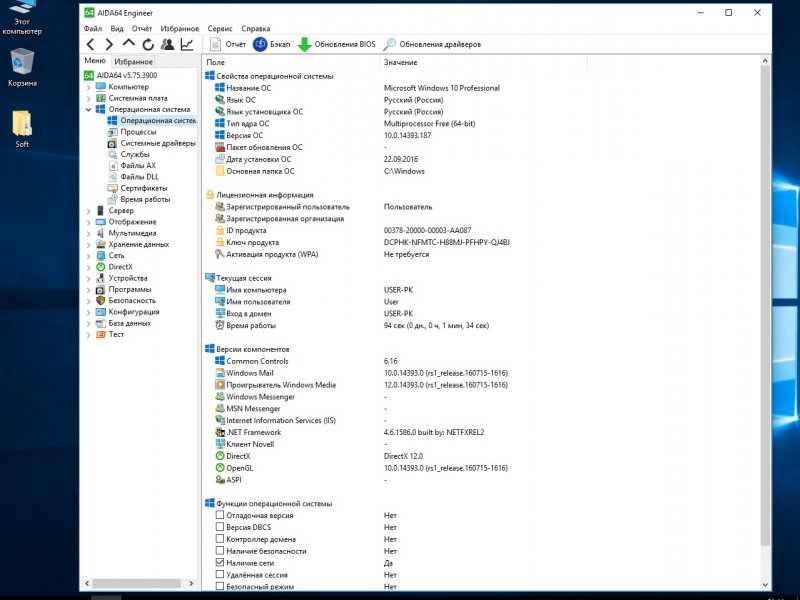800x600 pixels.
Task: Click the Мультимедиа speaker icon in the tree
Action: [101, 233]
